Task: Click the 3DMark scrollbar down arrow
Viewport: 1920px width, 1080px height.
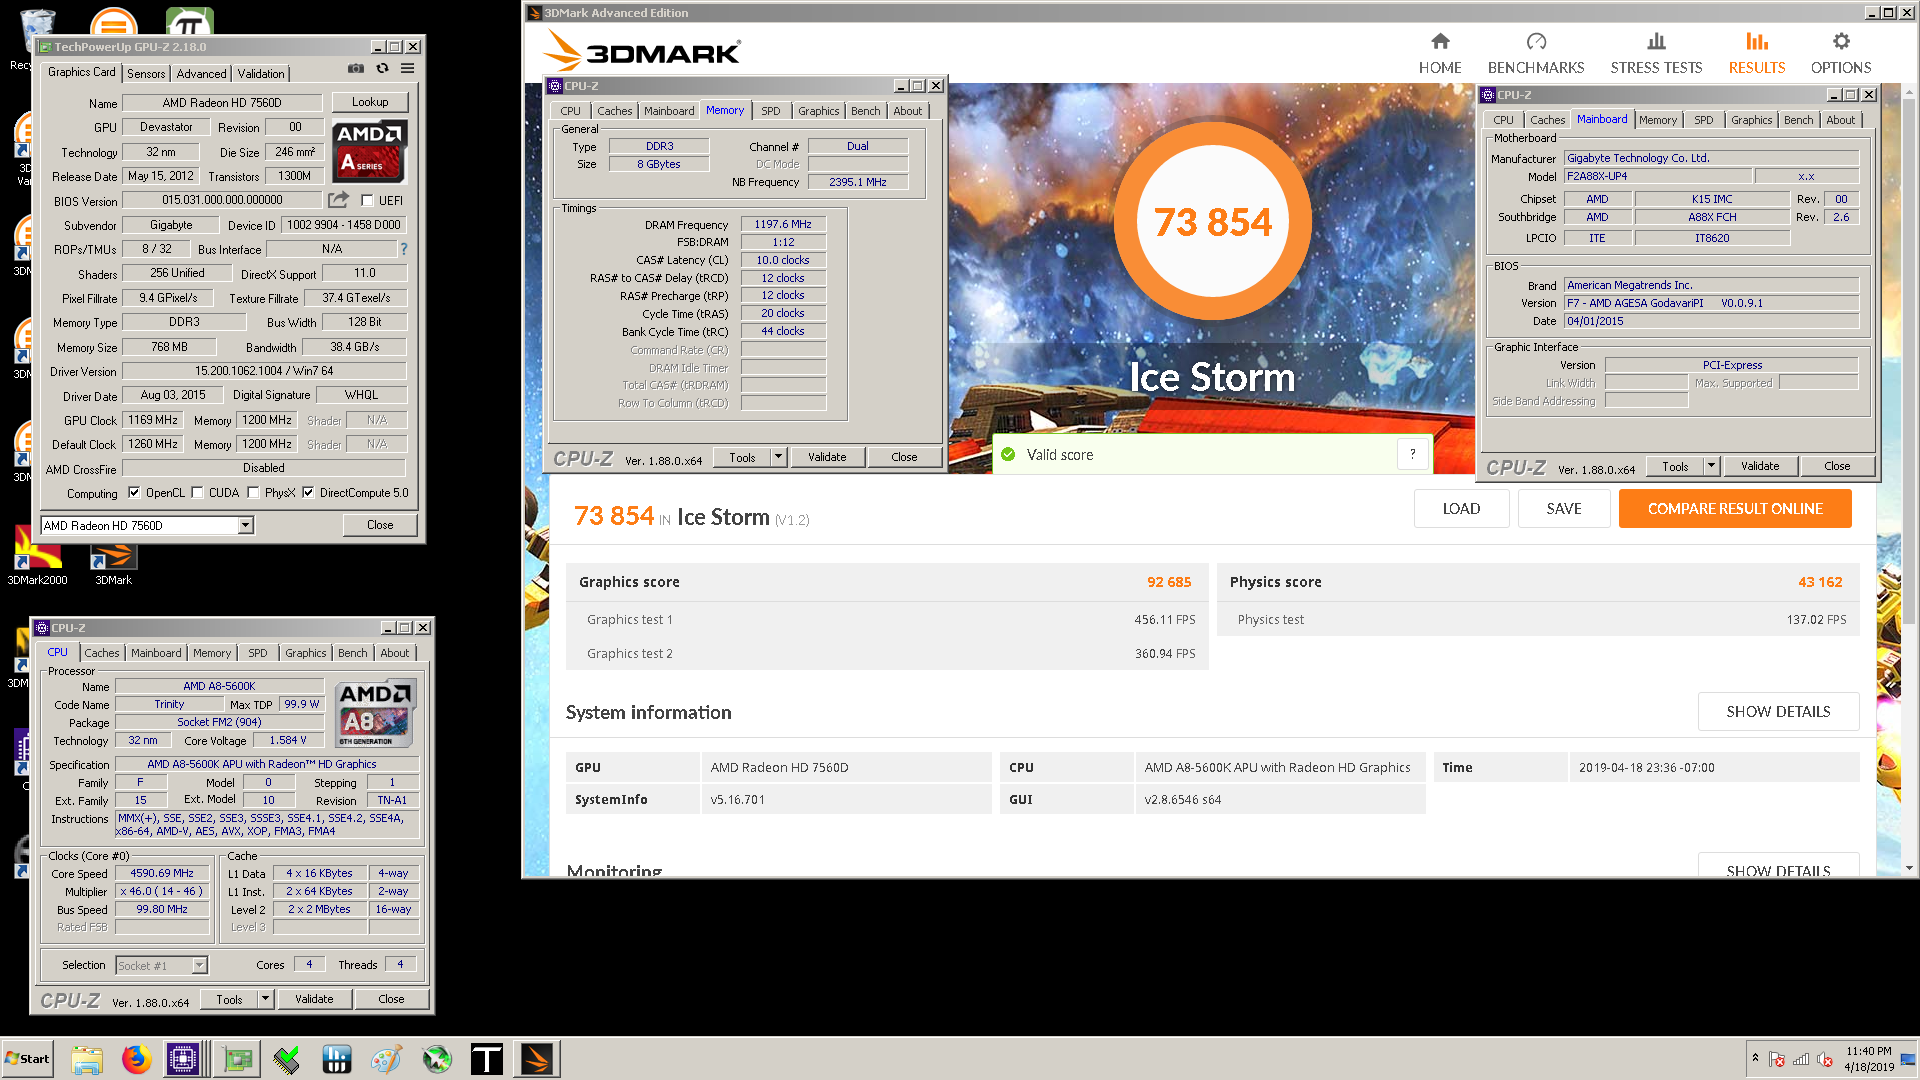Action: (1909, 868)
